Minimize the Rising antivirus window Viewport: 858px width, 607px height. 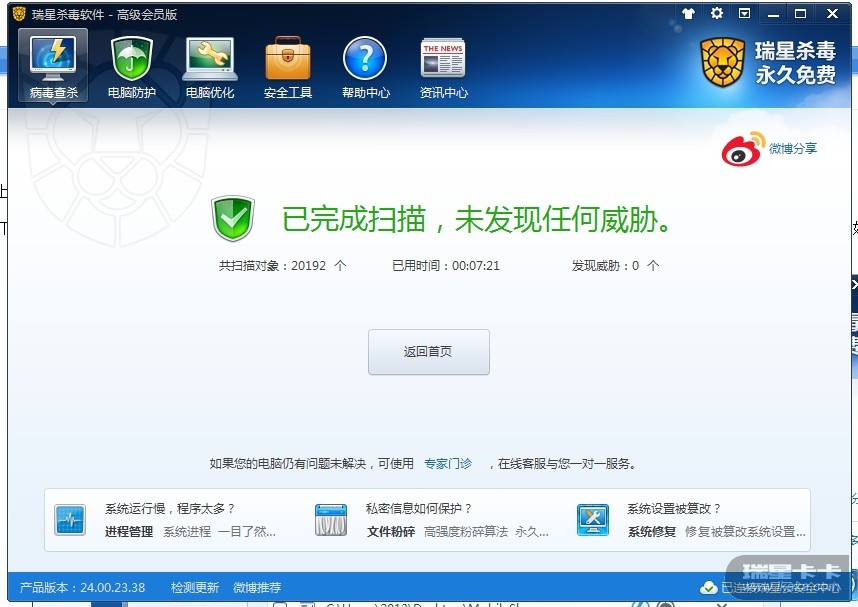(x=773, y=14)
